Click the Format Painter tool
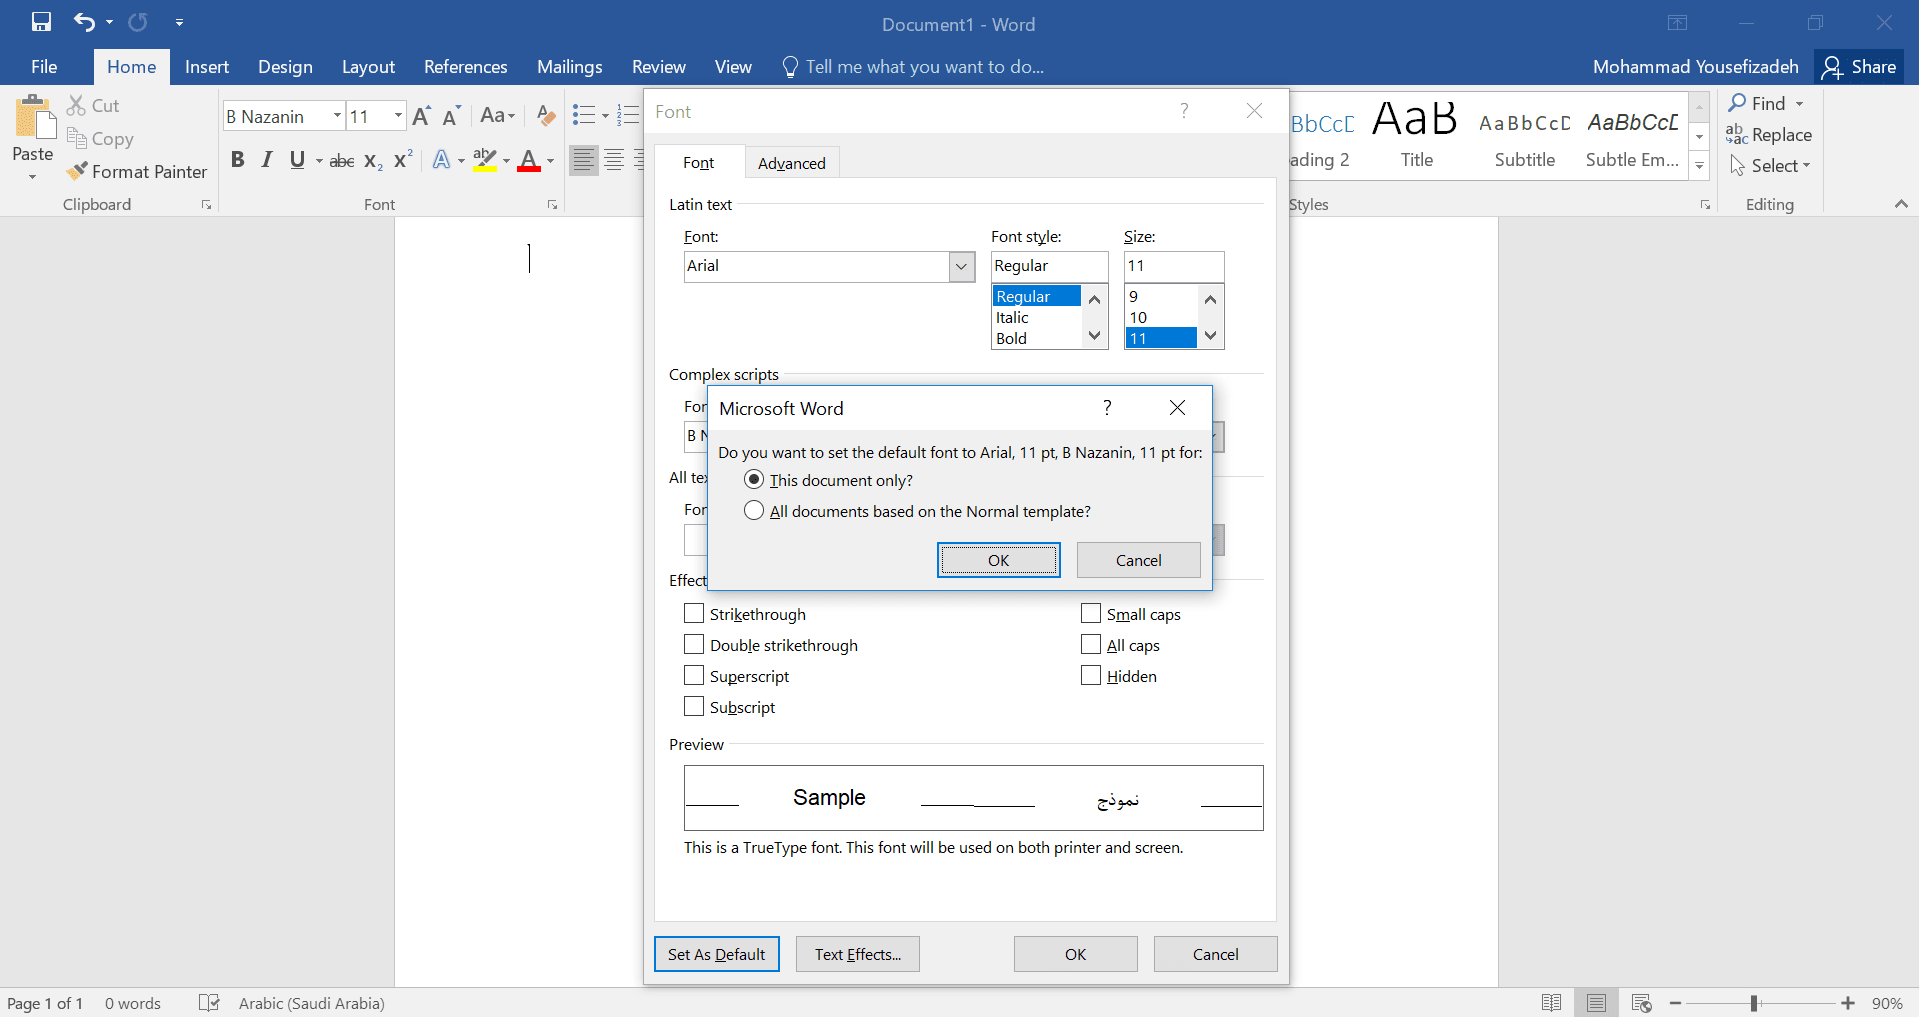Viewport: 1919px width, 1017px height. point(137,172)
